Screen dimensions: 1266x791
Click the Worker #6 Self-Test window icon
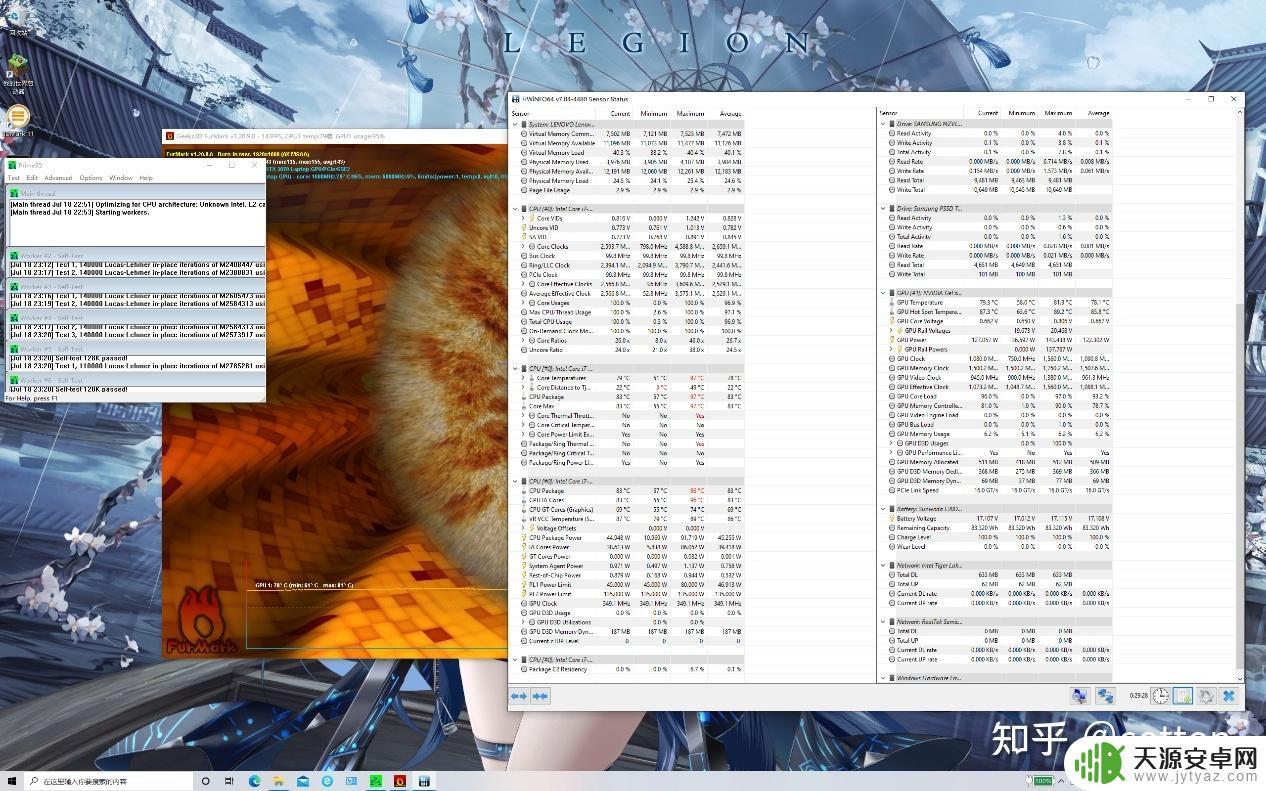click(13, 380)
